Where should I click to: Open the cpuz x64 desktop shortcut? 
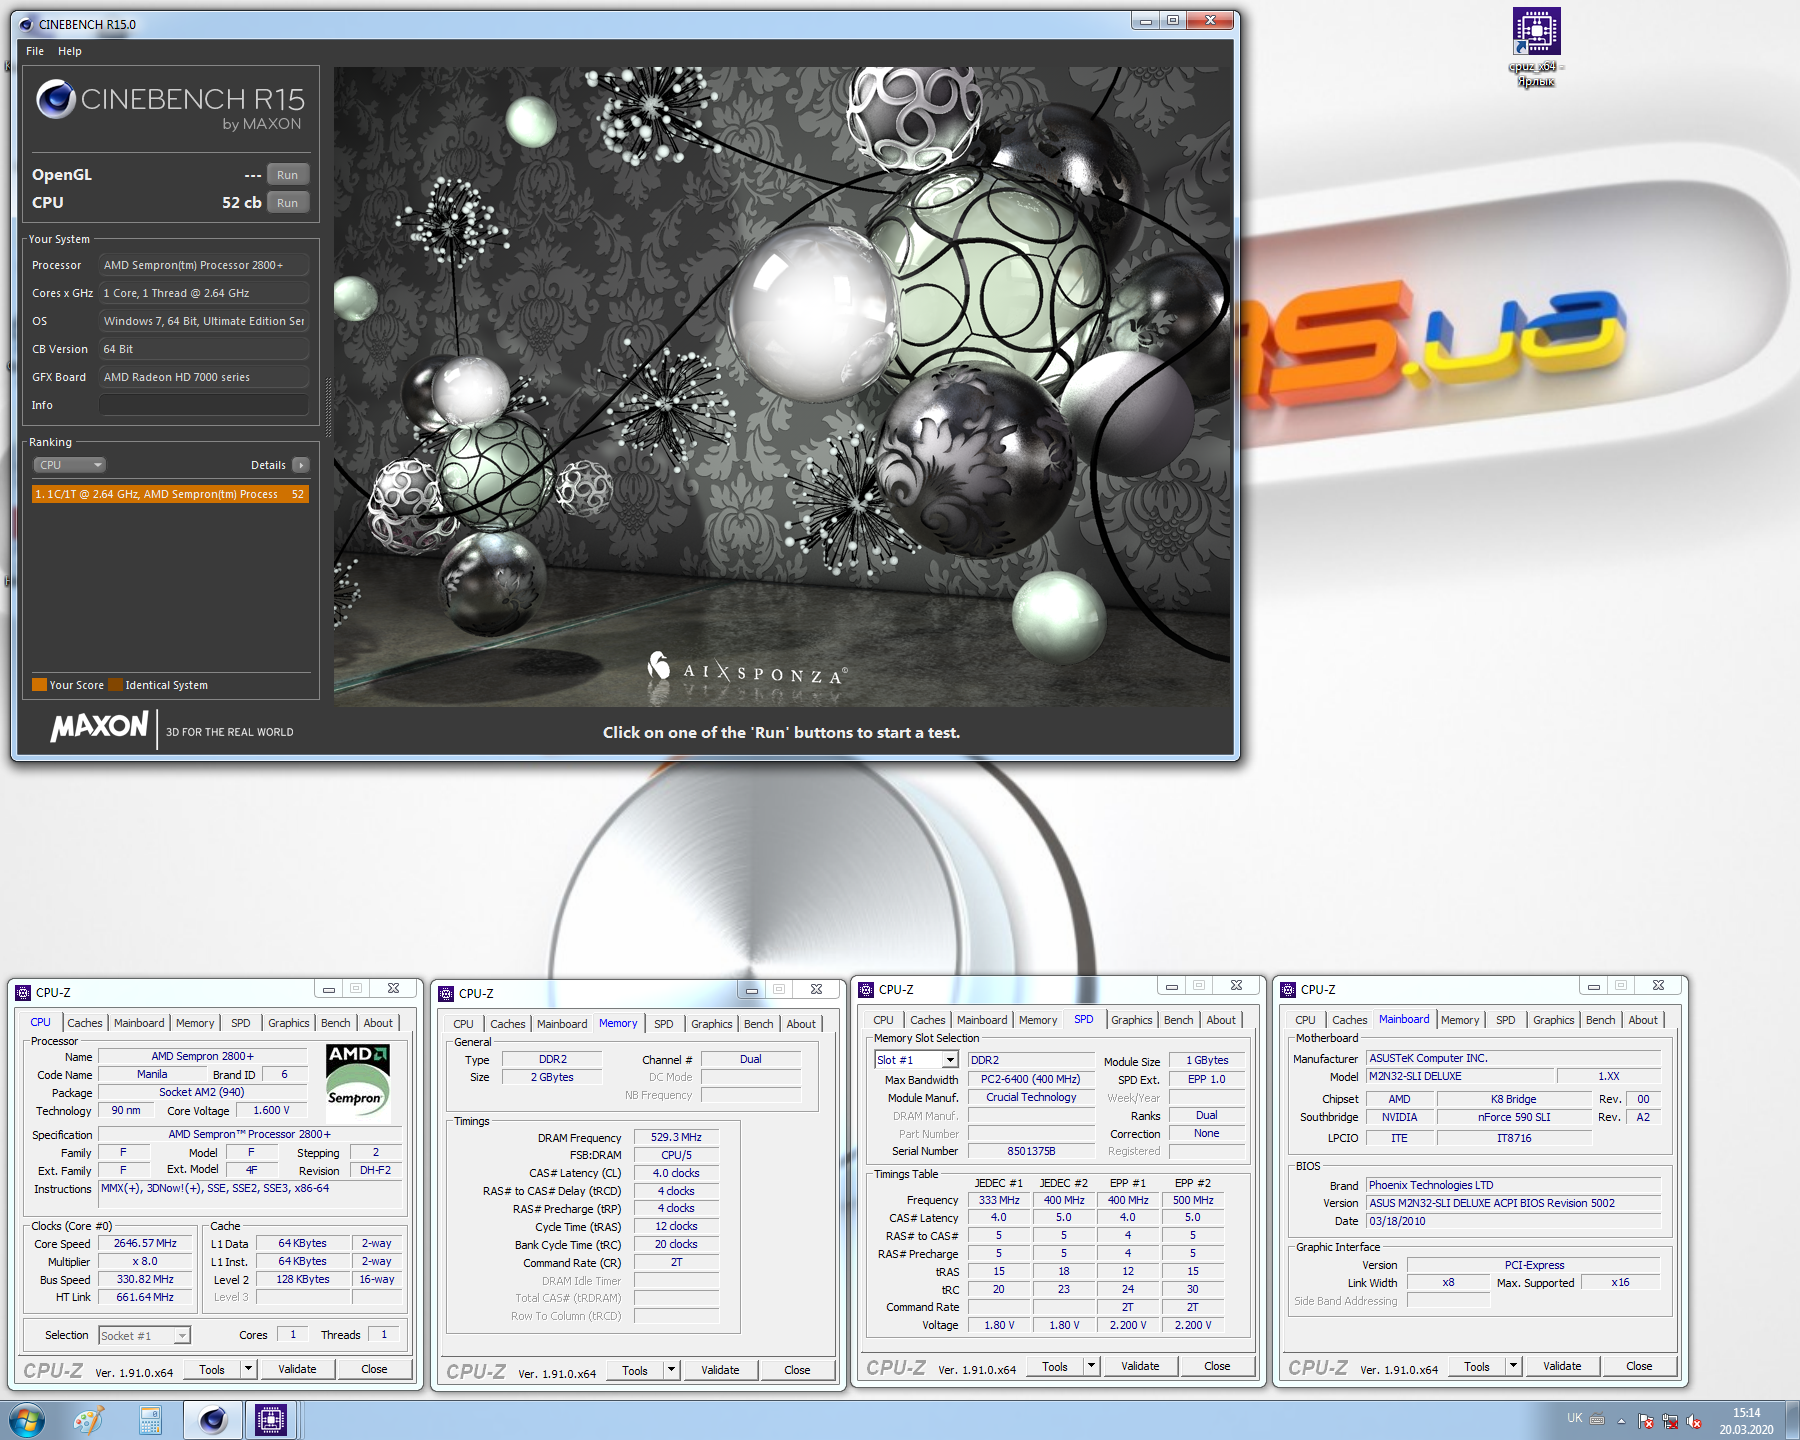(1536, 47)
